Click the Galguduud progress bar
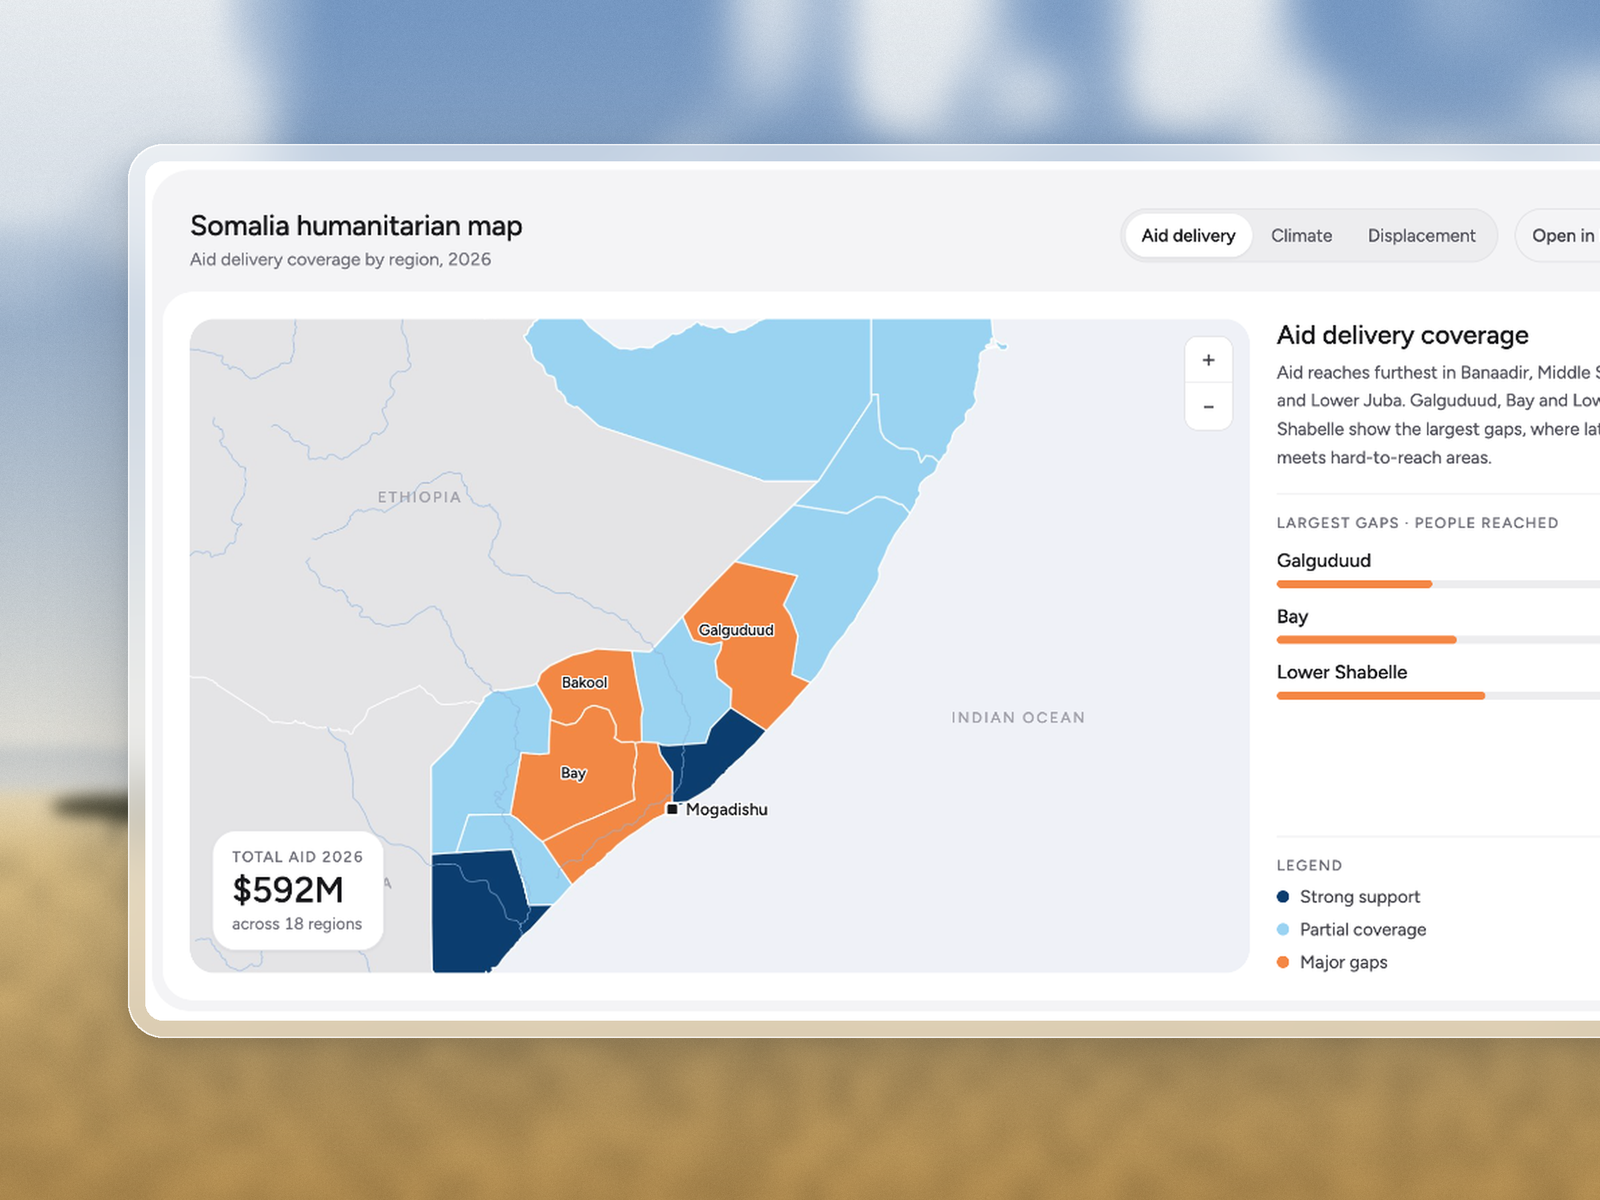Screen dimensions: 1600x1200 [x=1438, y=584]
